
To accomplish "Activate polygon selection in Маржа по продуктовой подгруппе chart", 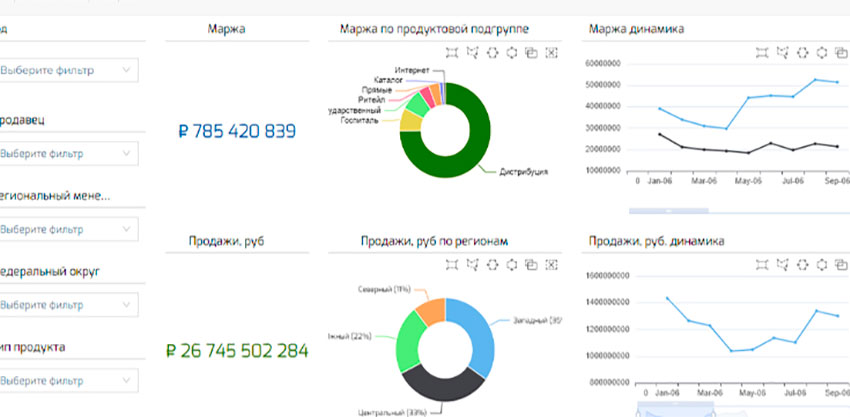I will [473, 53].
